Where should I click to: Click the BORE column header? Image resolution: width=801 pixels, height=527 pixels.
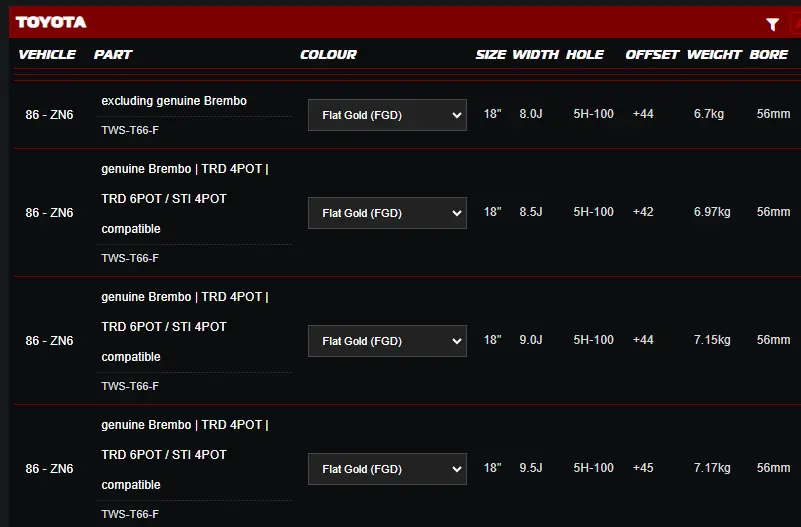tap(769, 55)
